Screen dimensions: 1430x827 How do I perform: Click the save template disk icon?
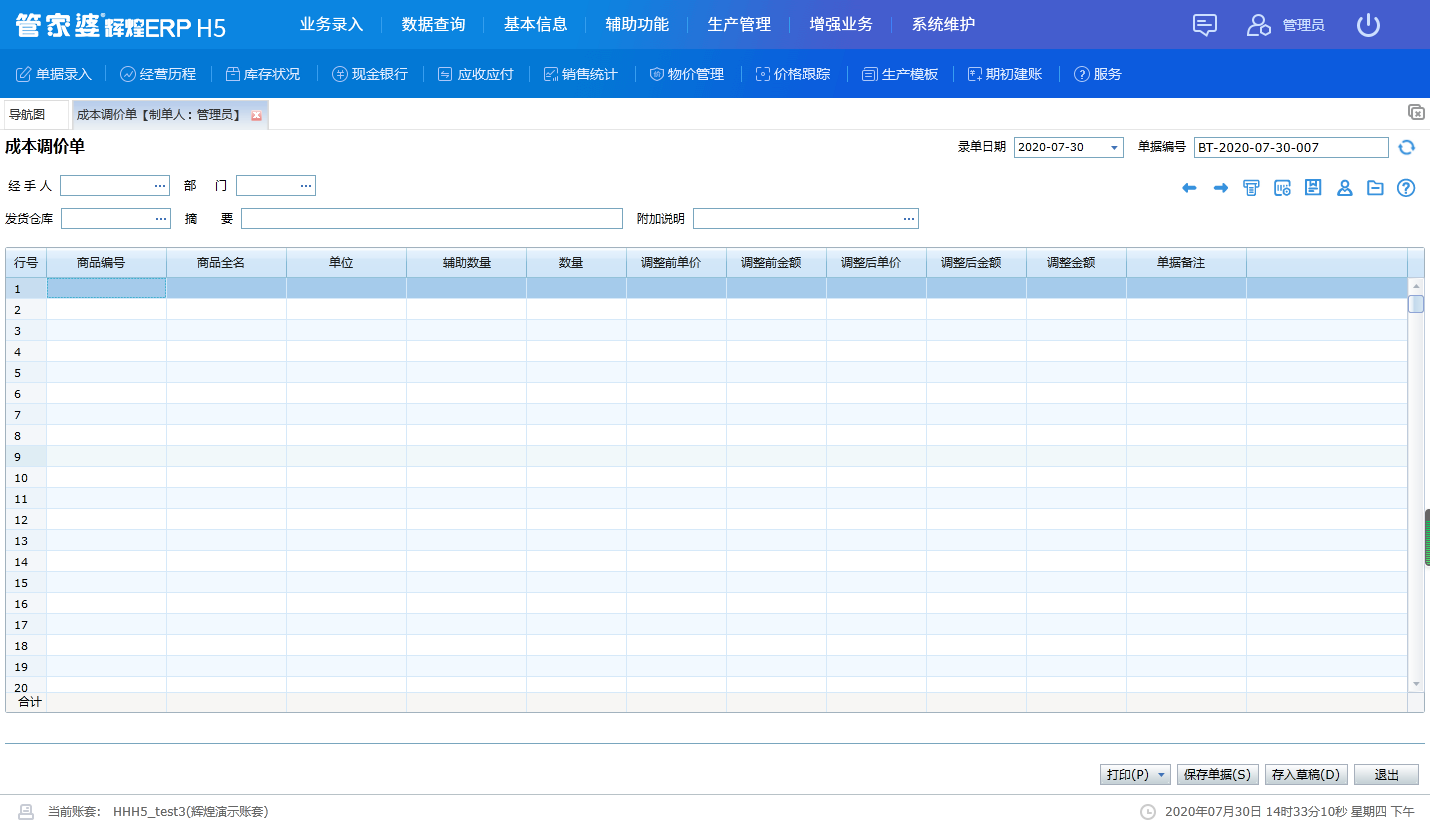click(1313, 188)
